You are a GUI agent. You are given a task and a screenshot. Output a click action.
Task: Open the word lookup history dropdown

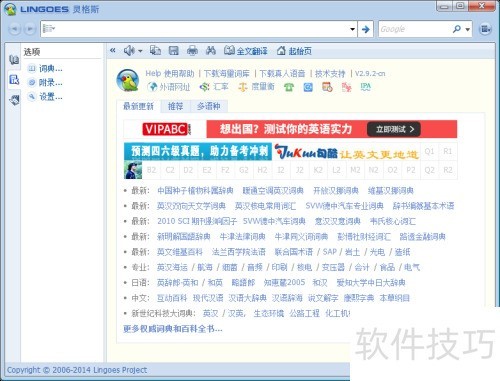(352, 29)
